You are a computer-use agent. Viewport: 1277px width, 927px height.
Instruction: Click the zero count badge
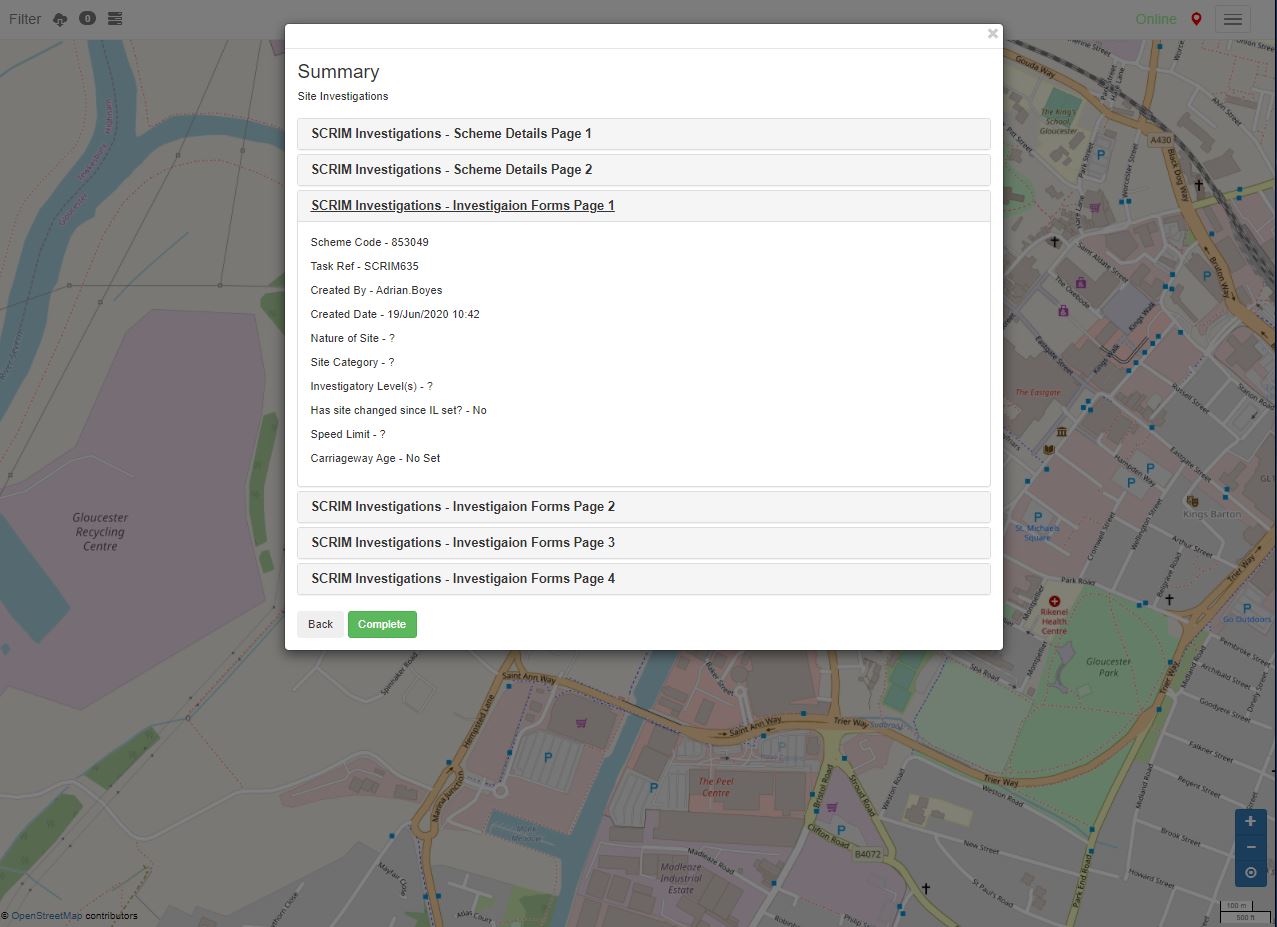88,18
